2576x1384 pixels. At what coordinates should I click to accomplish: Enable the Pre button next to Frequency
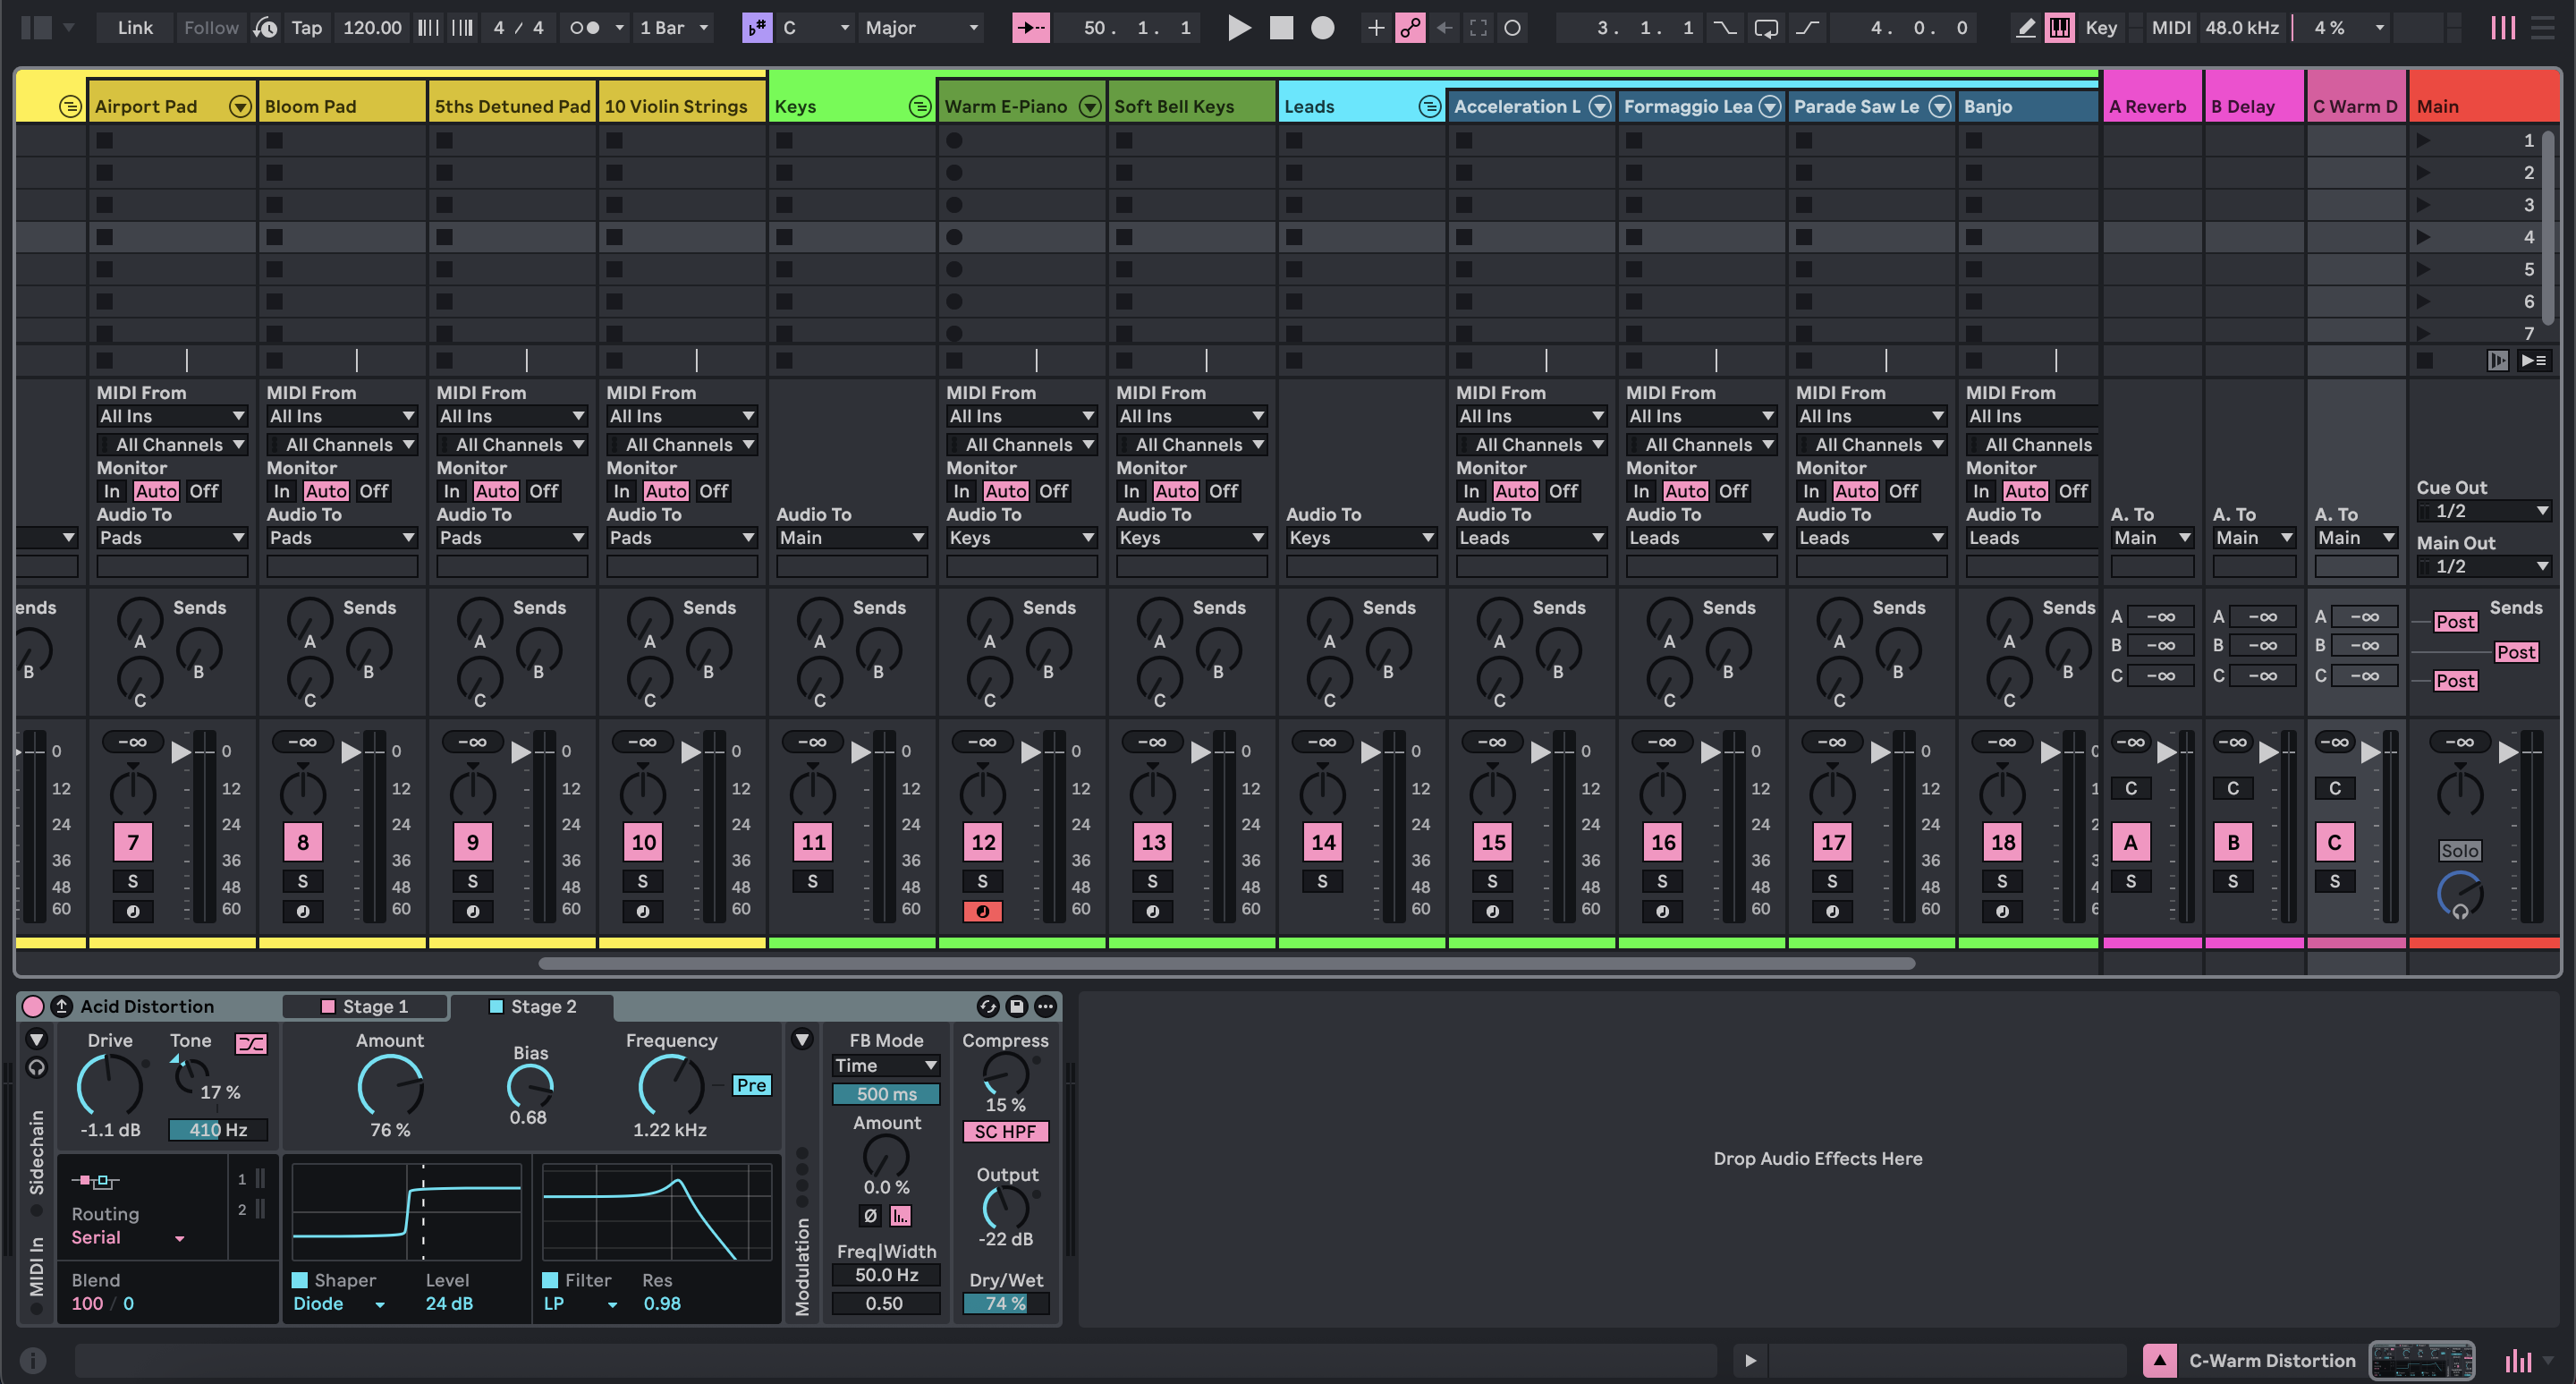(752, 1085)
